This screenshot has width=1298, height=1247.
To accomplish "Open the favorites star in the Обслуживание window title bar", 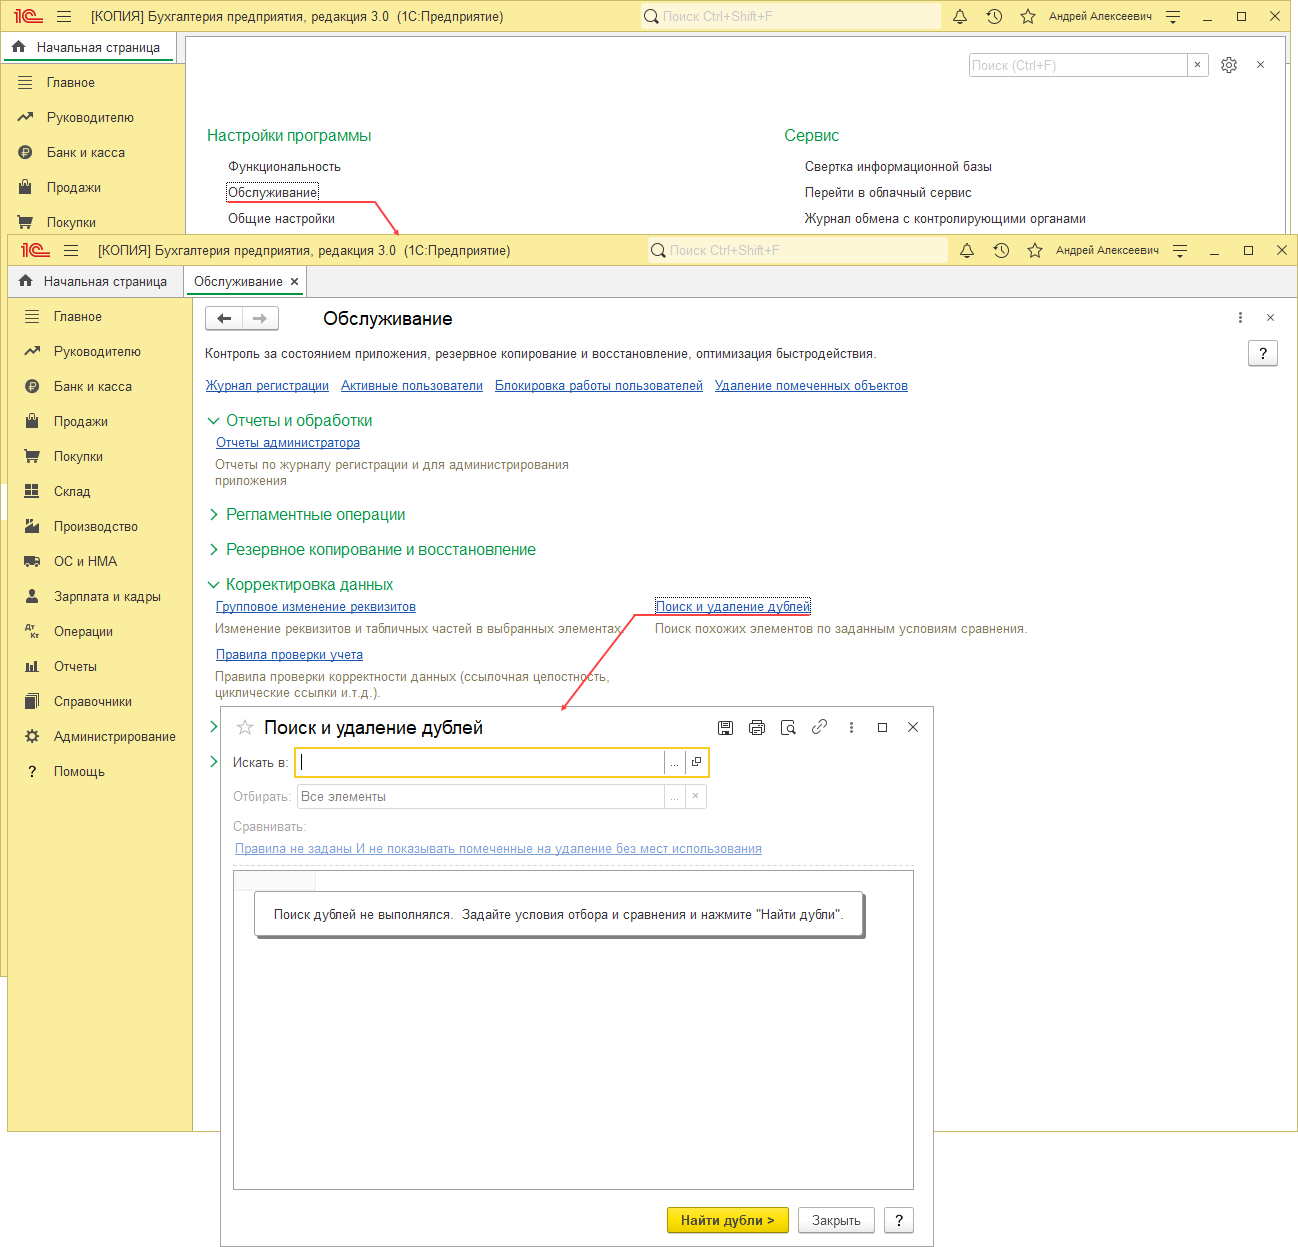I will (x=1035, y=251).
